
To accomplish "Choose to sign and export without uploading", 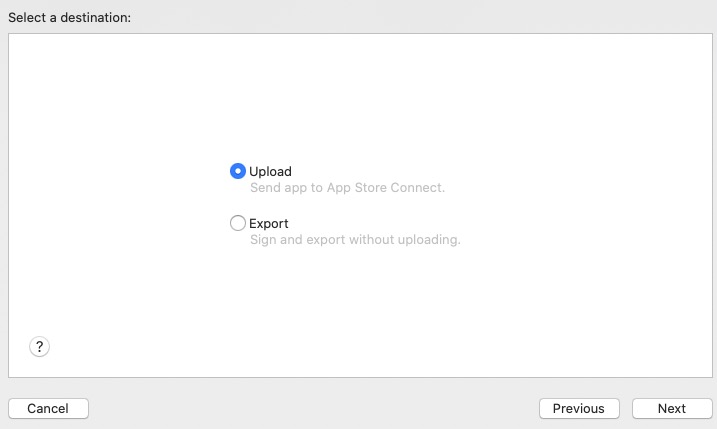I will (238, 223).
